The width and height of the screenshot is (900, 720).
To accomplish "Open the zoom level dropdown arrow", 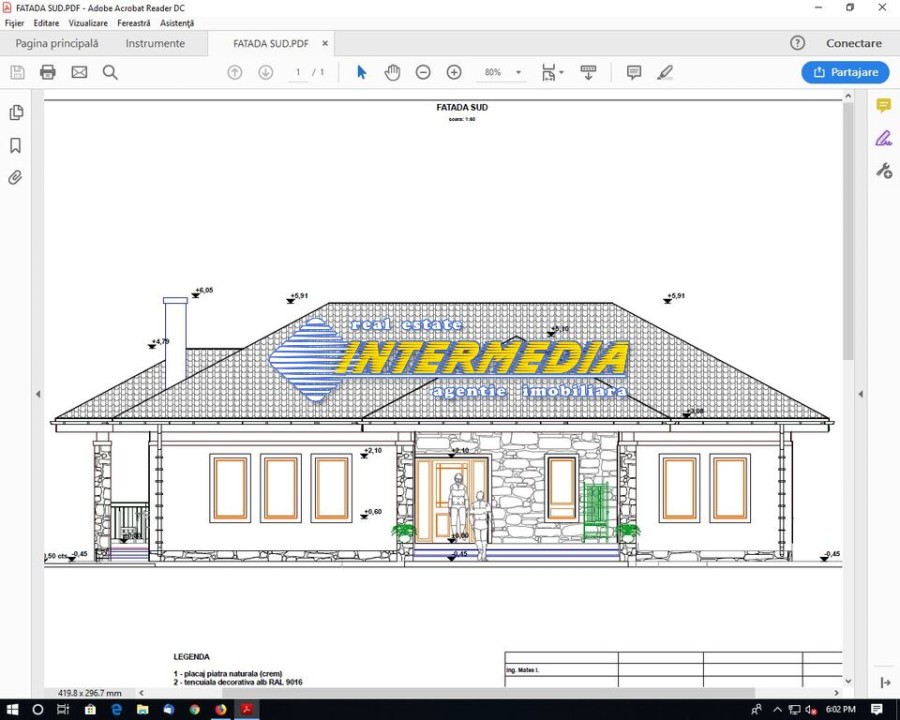I will point(518,72).
